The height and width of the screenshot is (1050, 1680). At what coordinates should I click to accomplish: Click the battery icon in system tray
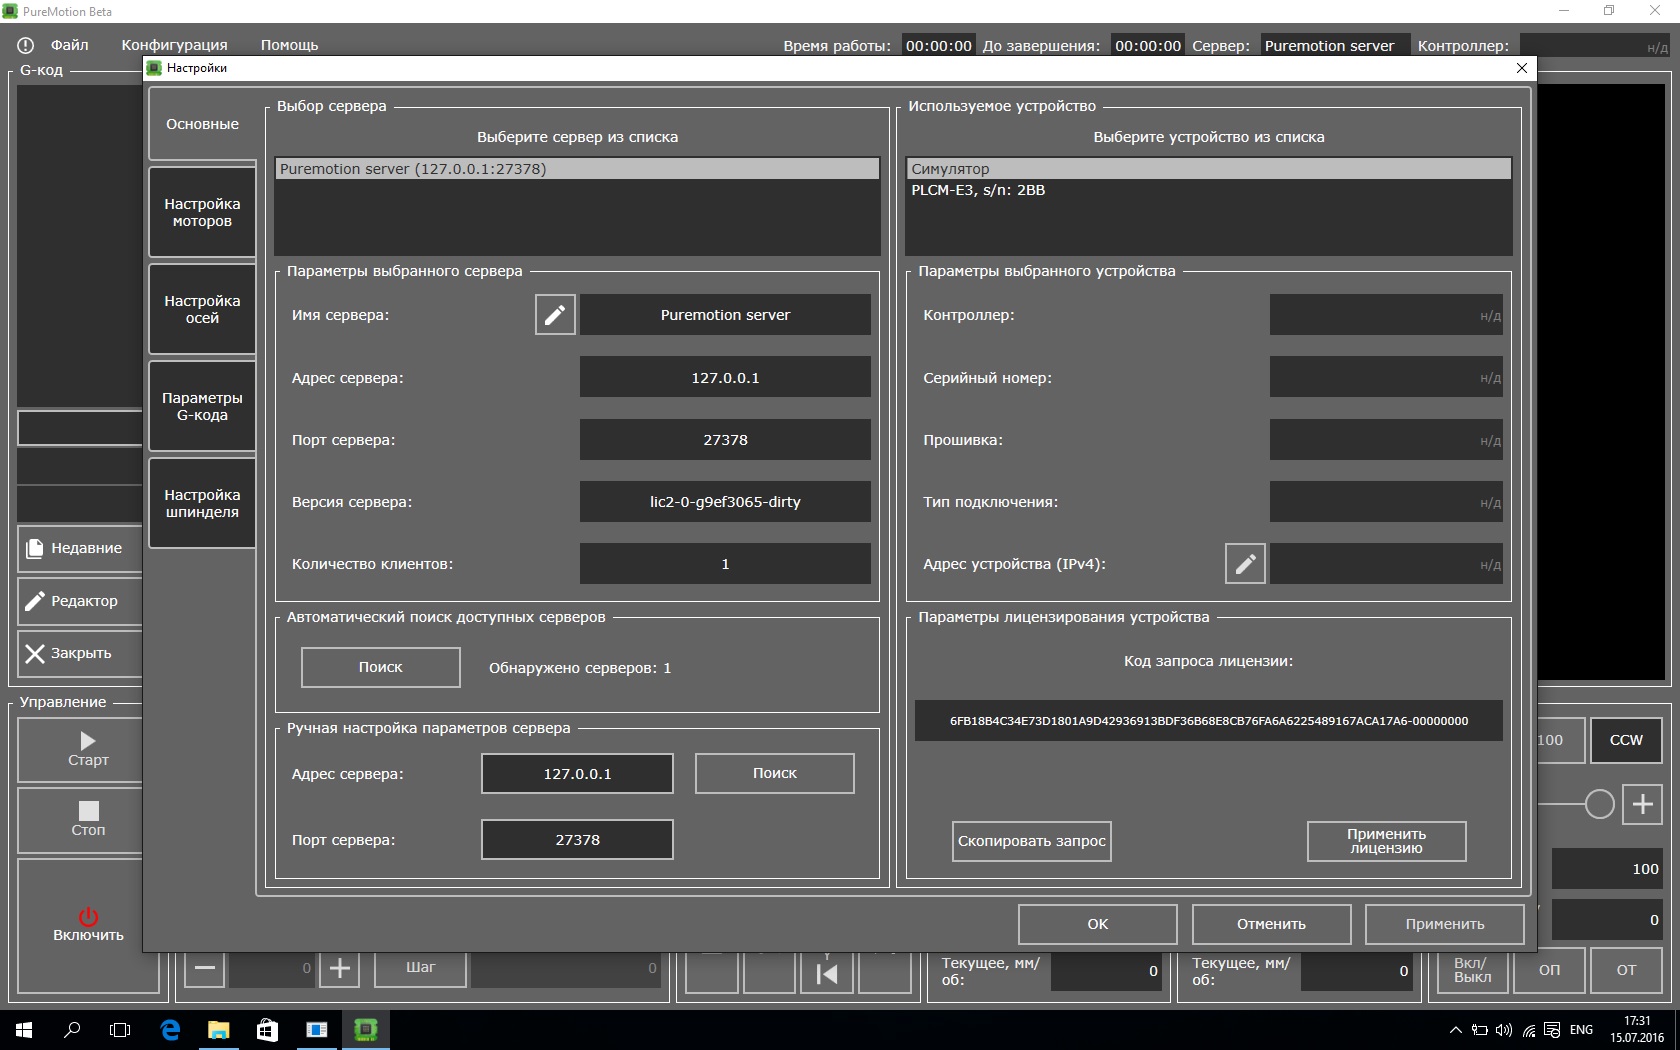(x=1480, y=1030)
